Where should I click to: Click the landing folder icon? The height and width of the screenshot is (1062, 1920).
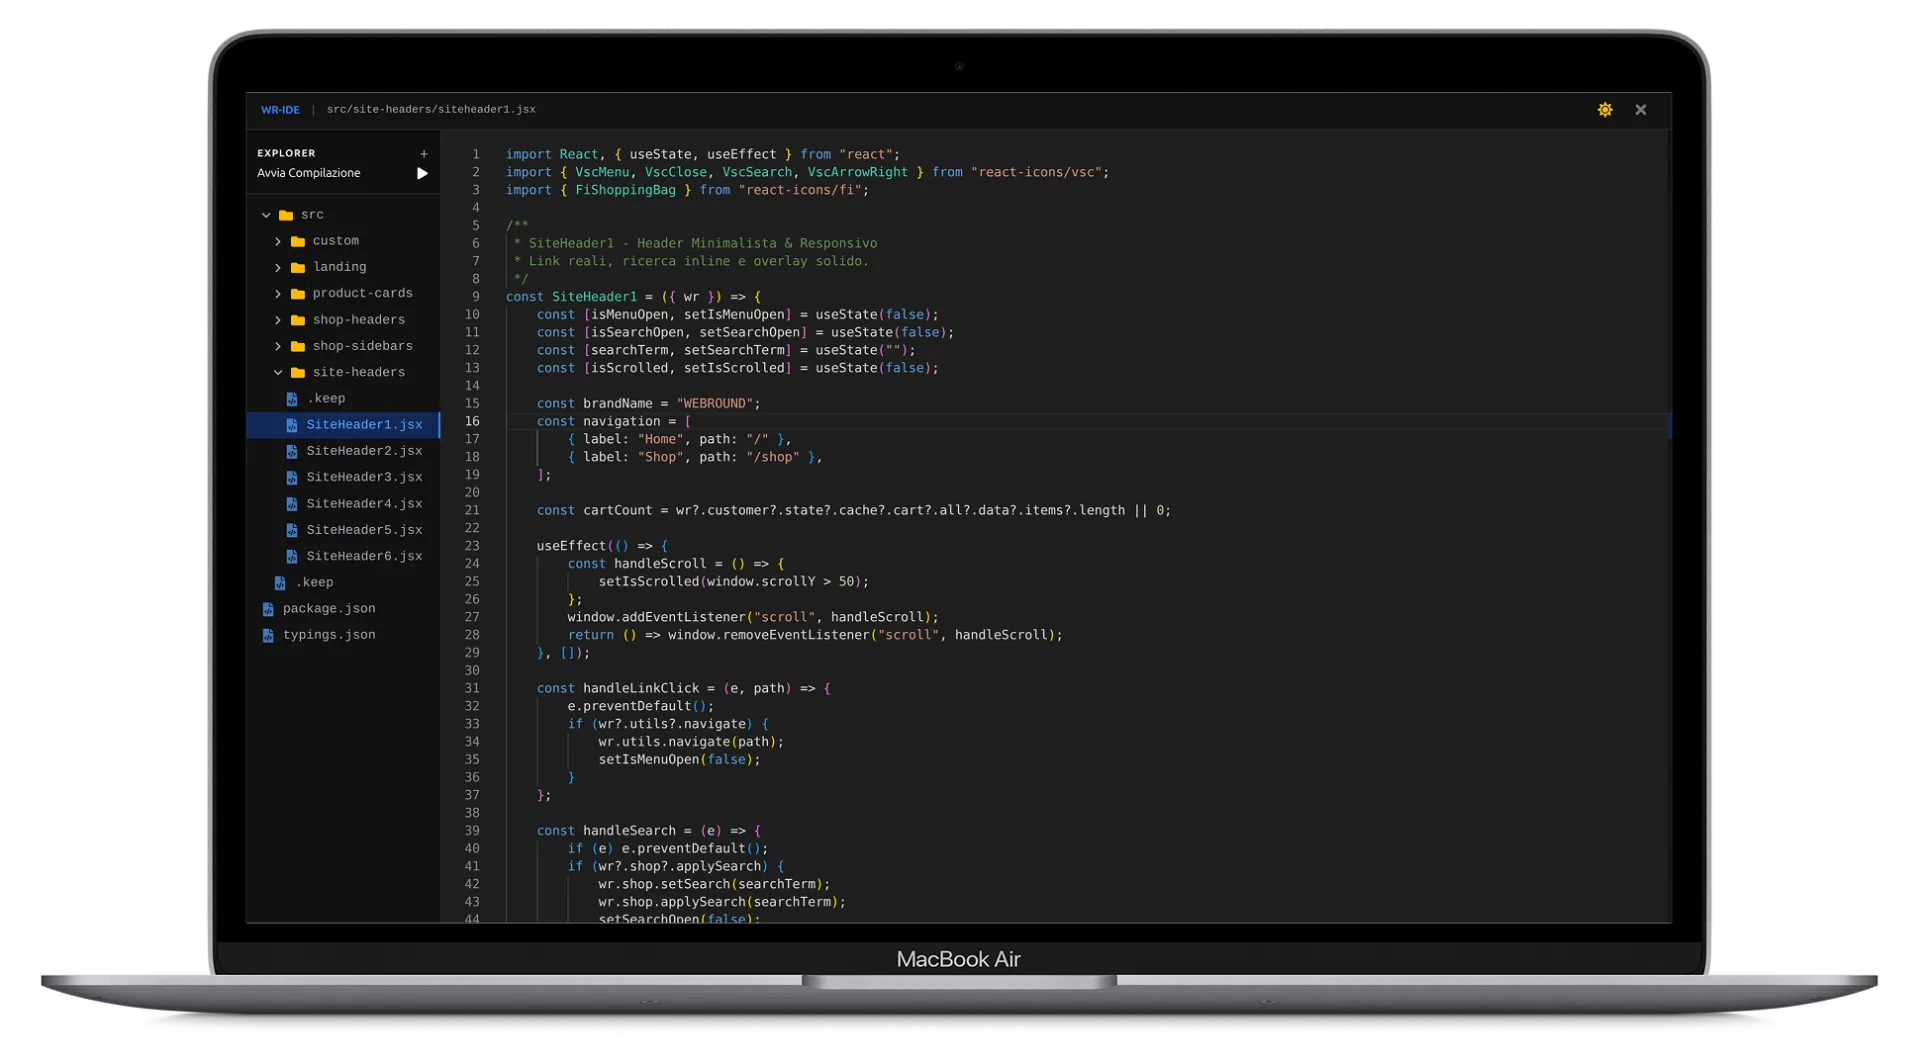[x=300, y=267]
